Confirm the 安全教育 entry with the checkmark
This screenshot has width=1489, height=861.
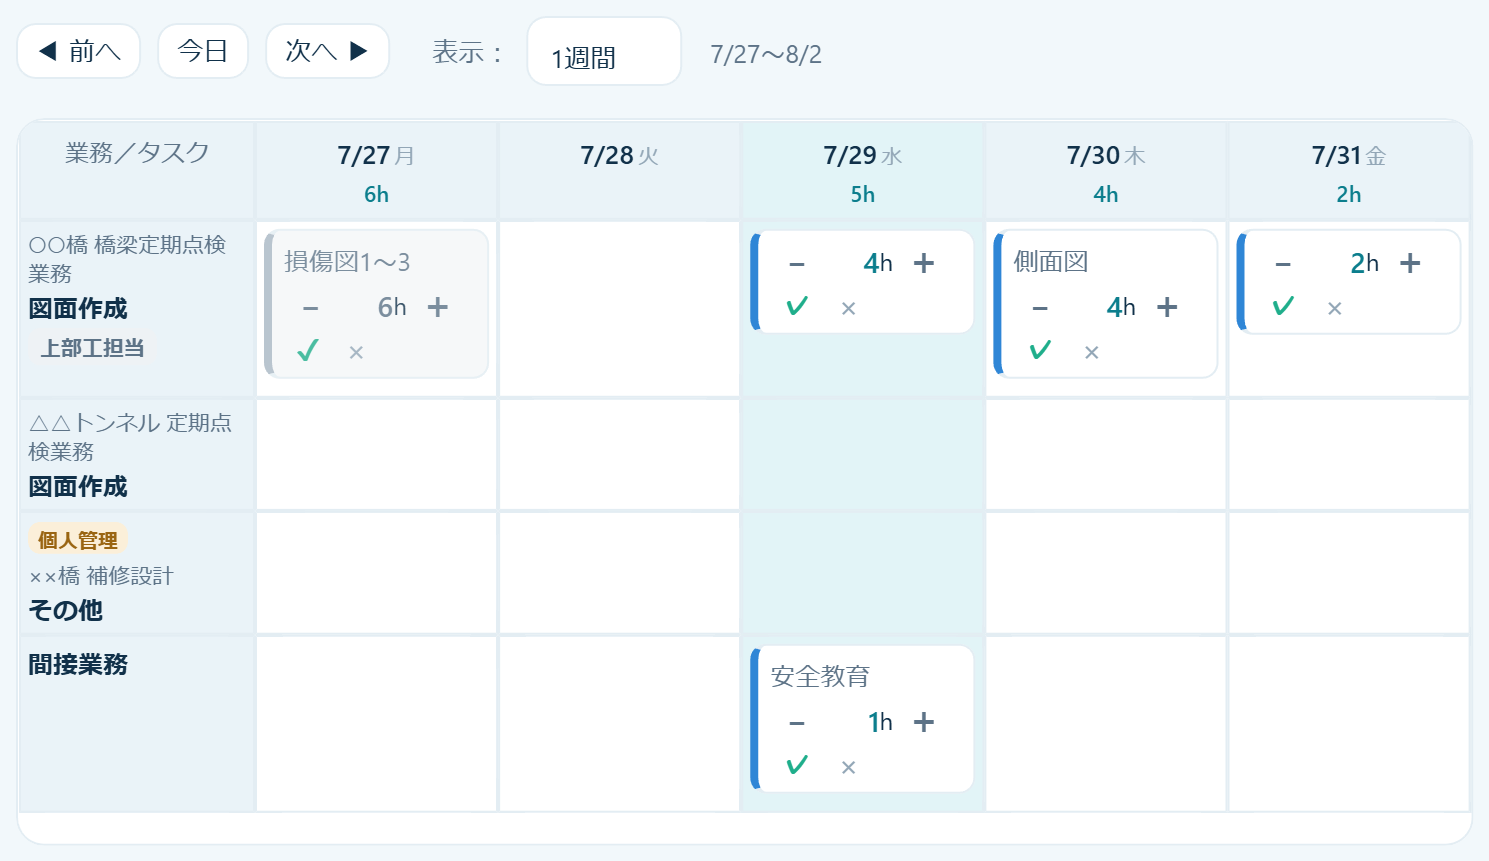click(x=797, y=765)
